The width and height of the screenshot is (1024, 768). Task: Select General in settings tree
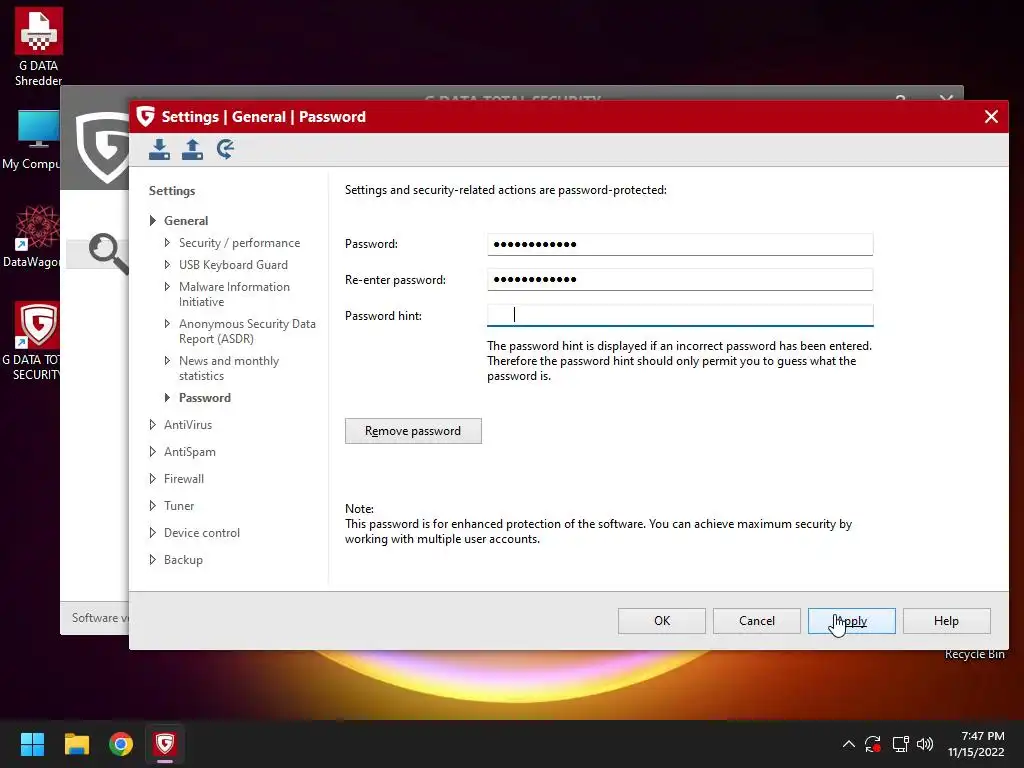186,221
